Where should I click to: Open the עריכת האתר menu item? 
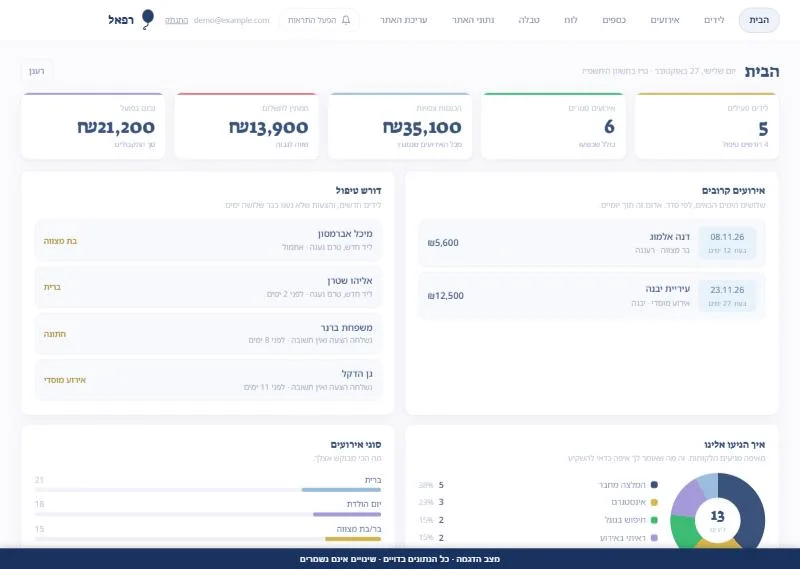pyautogui.click(x=403, y=20)
